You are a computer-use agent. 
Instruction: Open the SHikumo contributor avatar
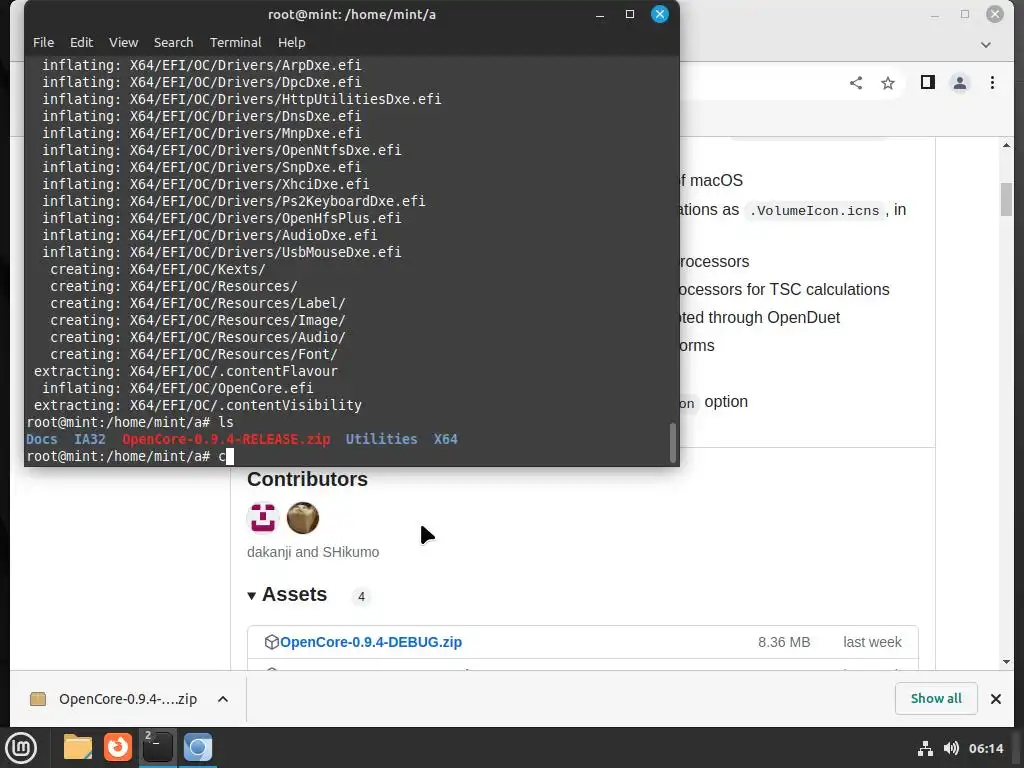pos(302,519)
